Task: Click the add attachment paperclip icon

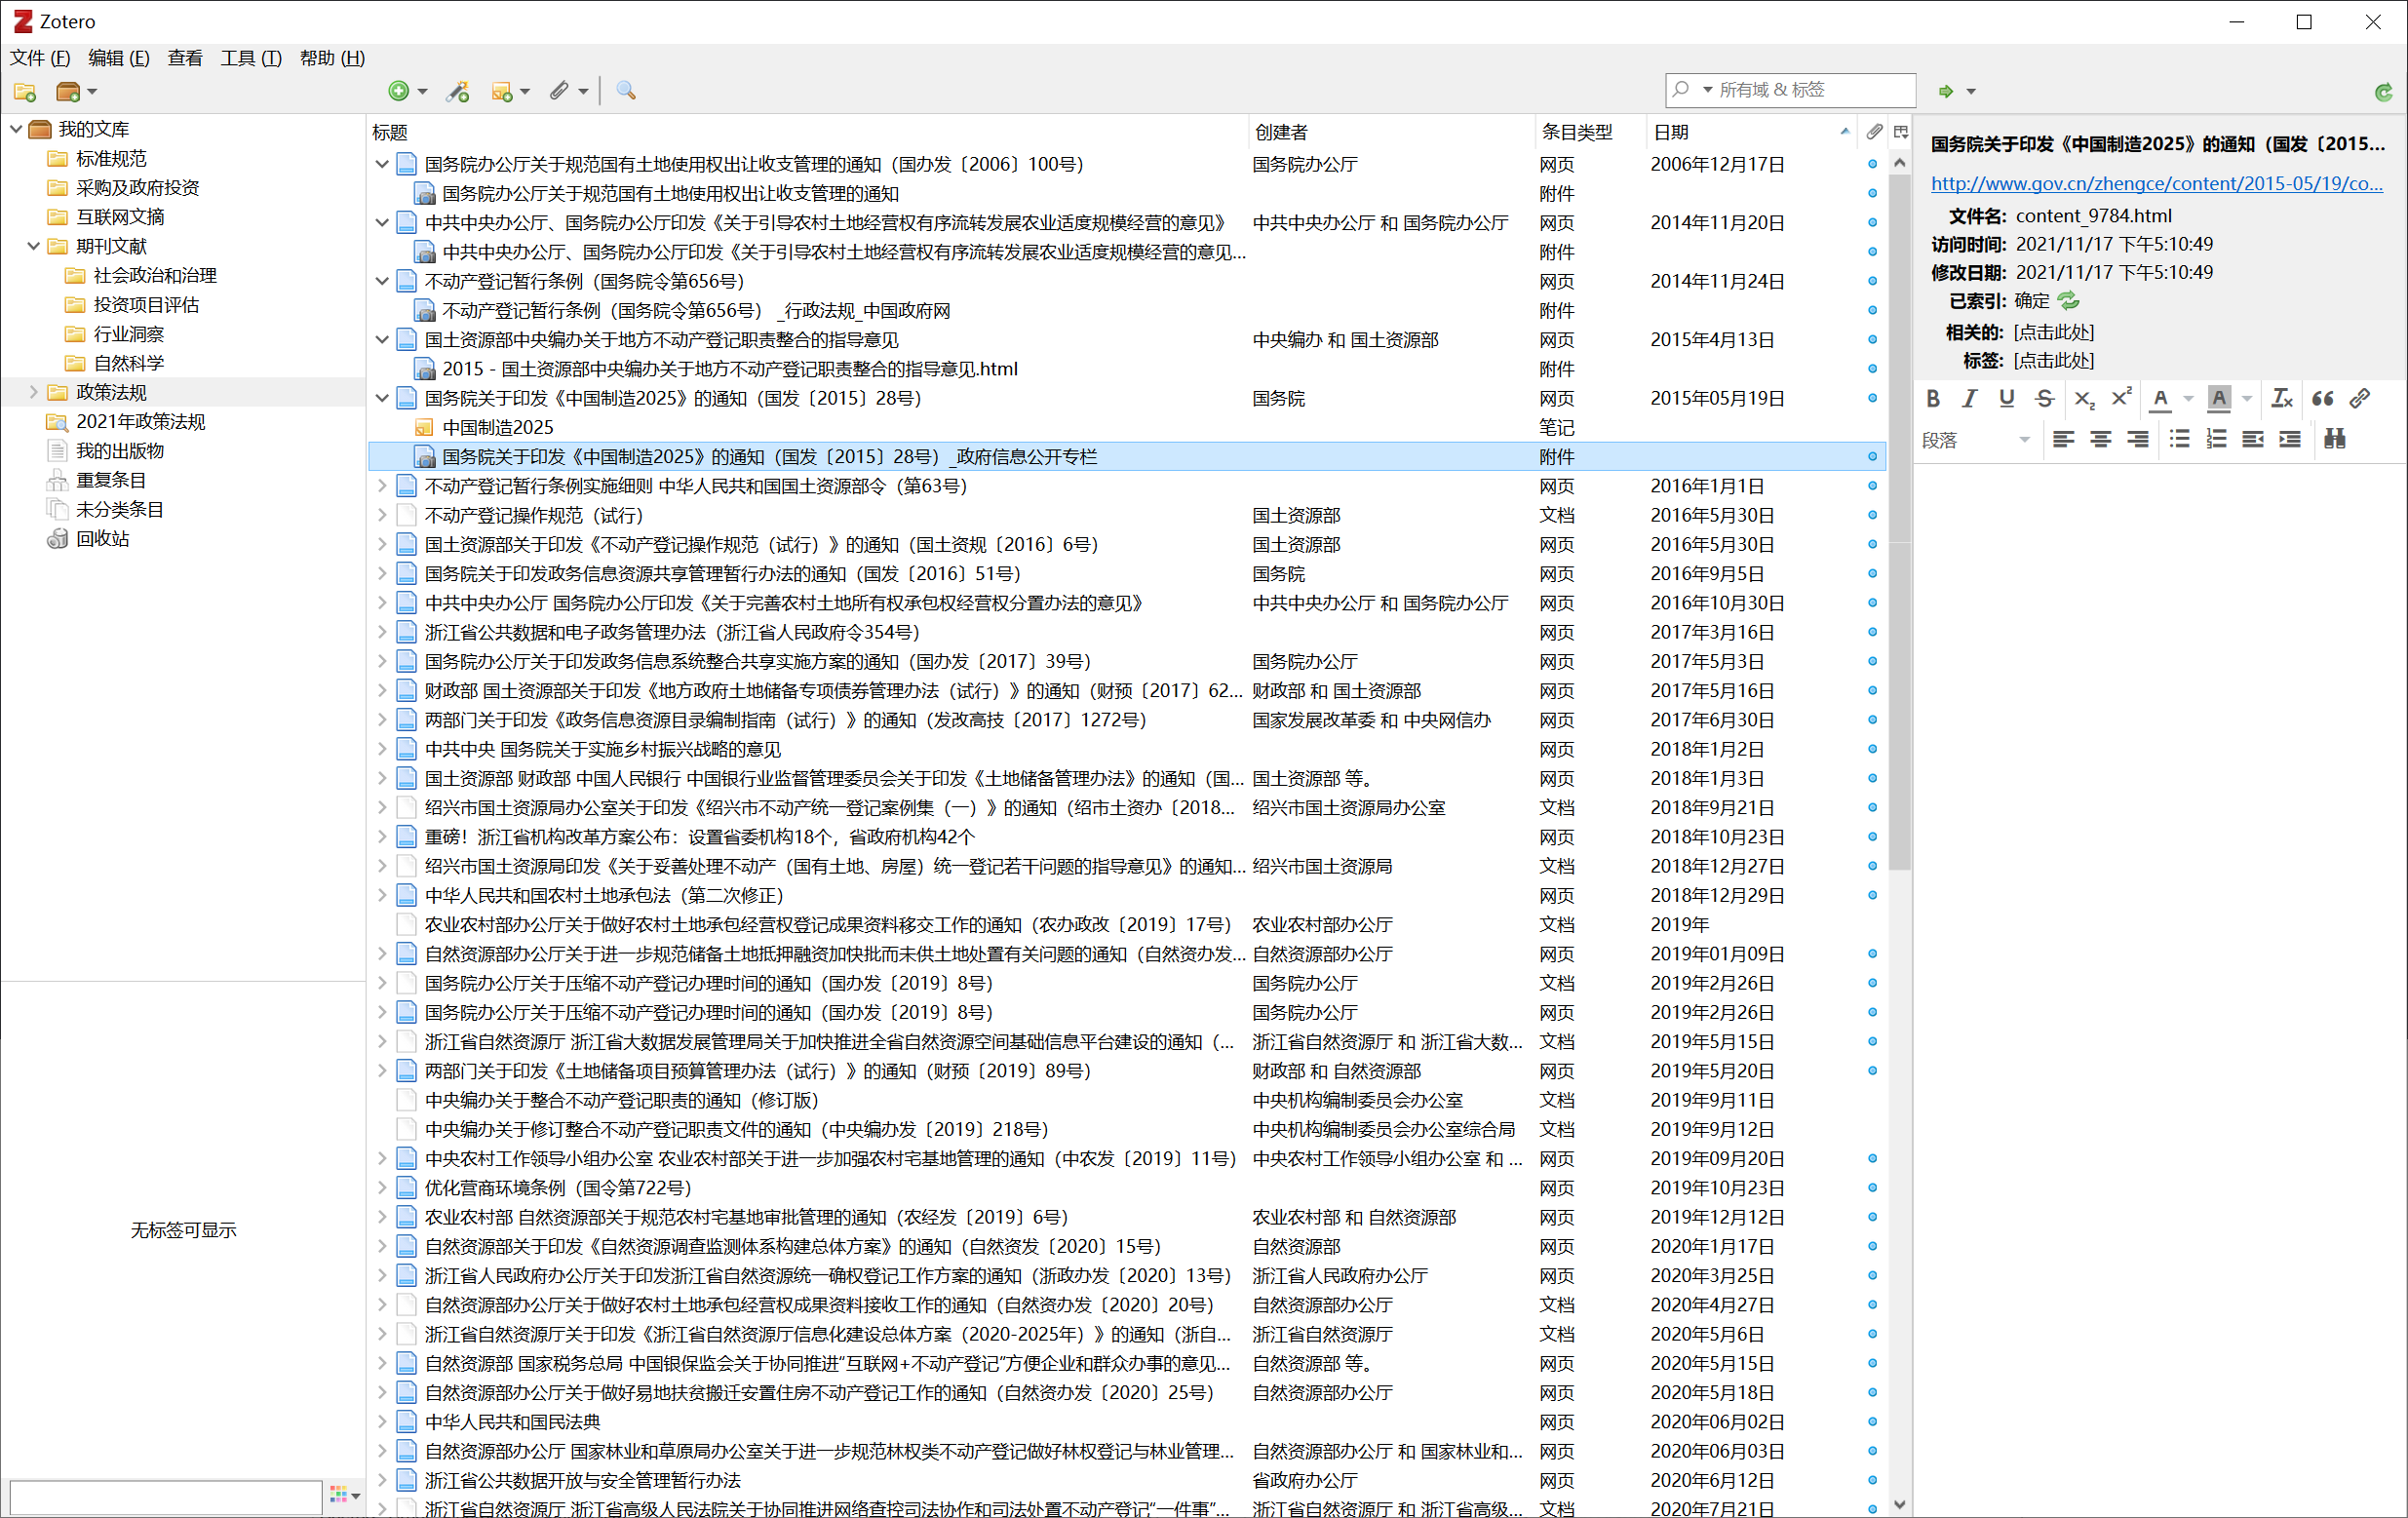Action: pos(559,92)
